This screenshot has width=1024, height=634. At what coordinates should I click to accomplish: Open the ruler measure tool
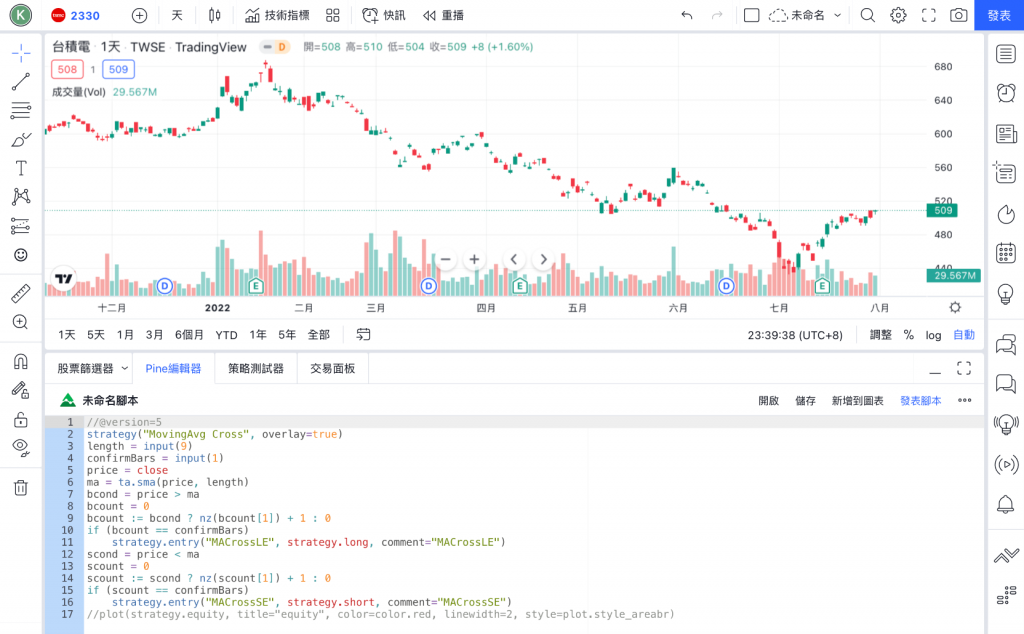click(x=20, y=293)
